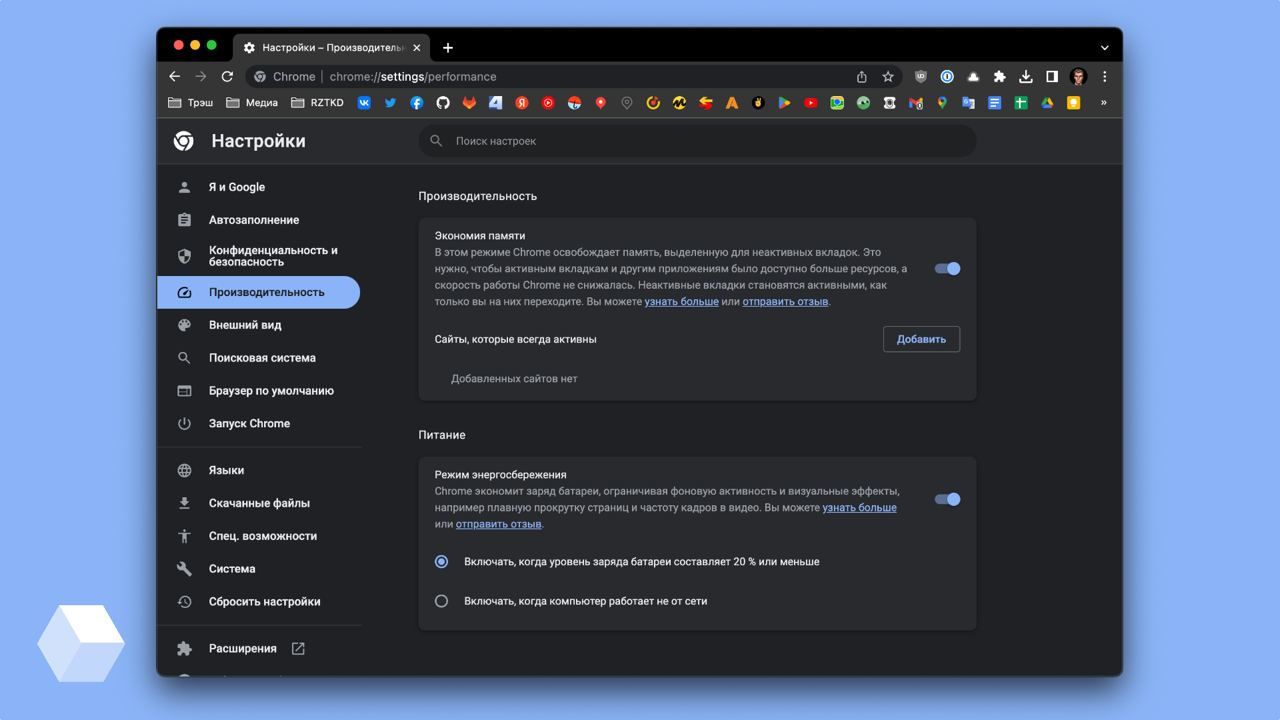Open the profile avatar menu
This screenshot has width=1280, height=720.
coord(1078,76)
